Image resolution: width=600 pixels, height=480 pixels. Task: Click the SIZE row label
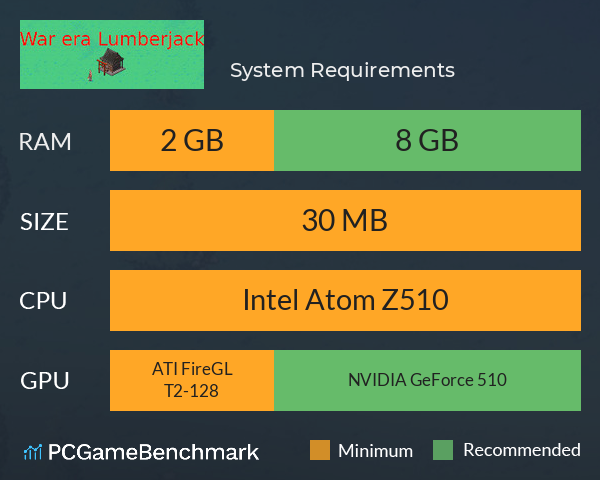click(44, 222)
